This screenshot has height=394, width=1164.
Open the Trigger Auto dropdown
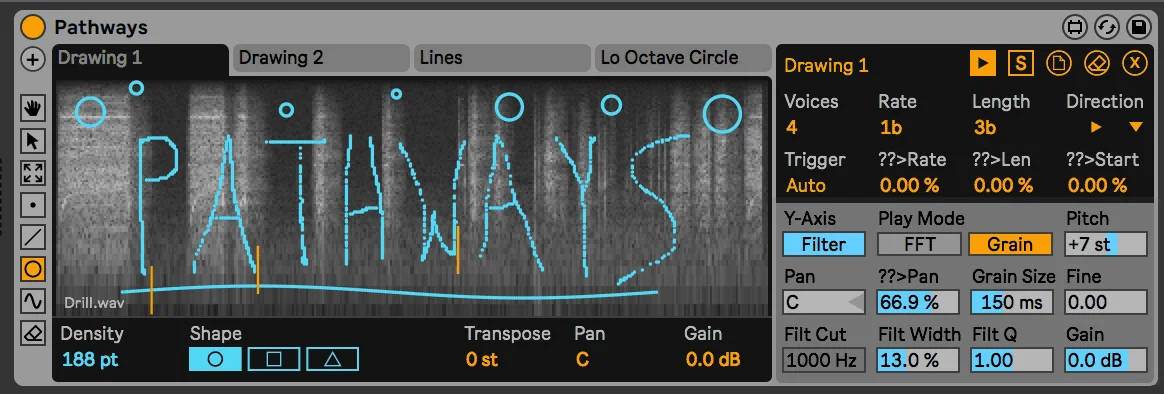click(805, 185)
